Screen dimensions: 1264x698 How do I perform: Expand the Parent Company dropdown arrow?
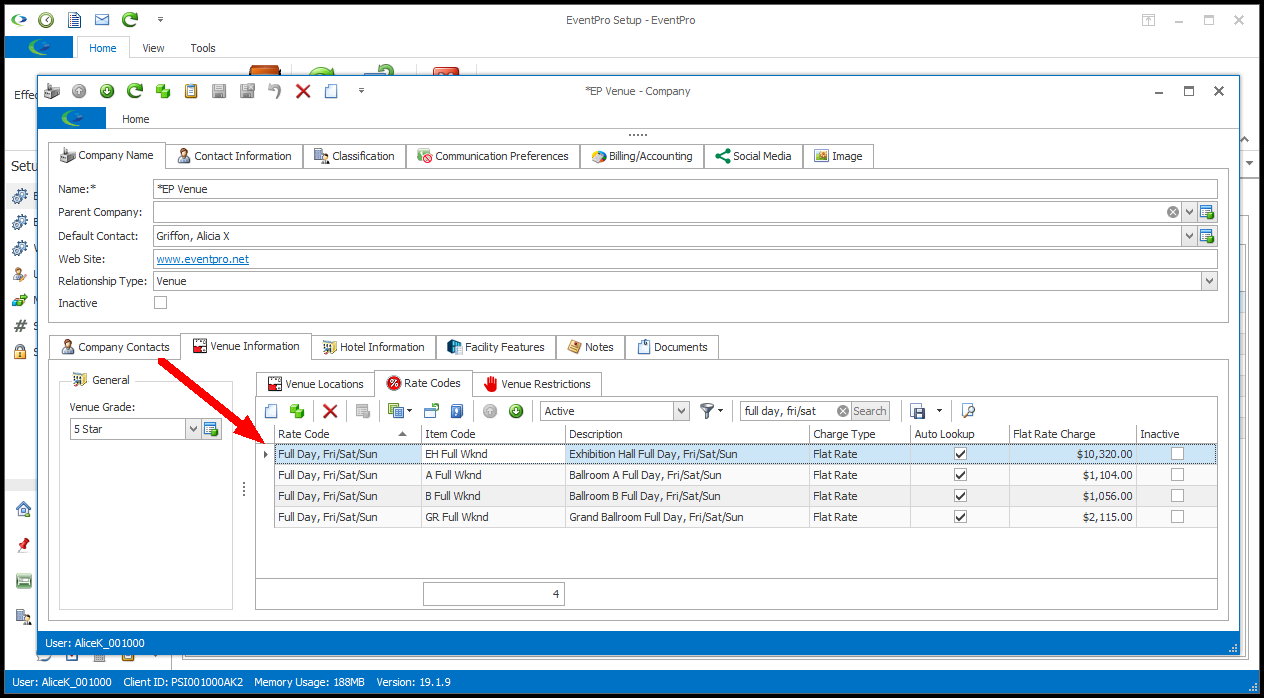click(1189, 212)
